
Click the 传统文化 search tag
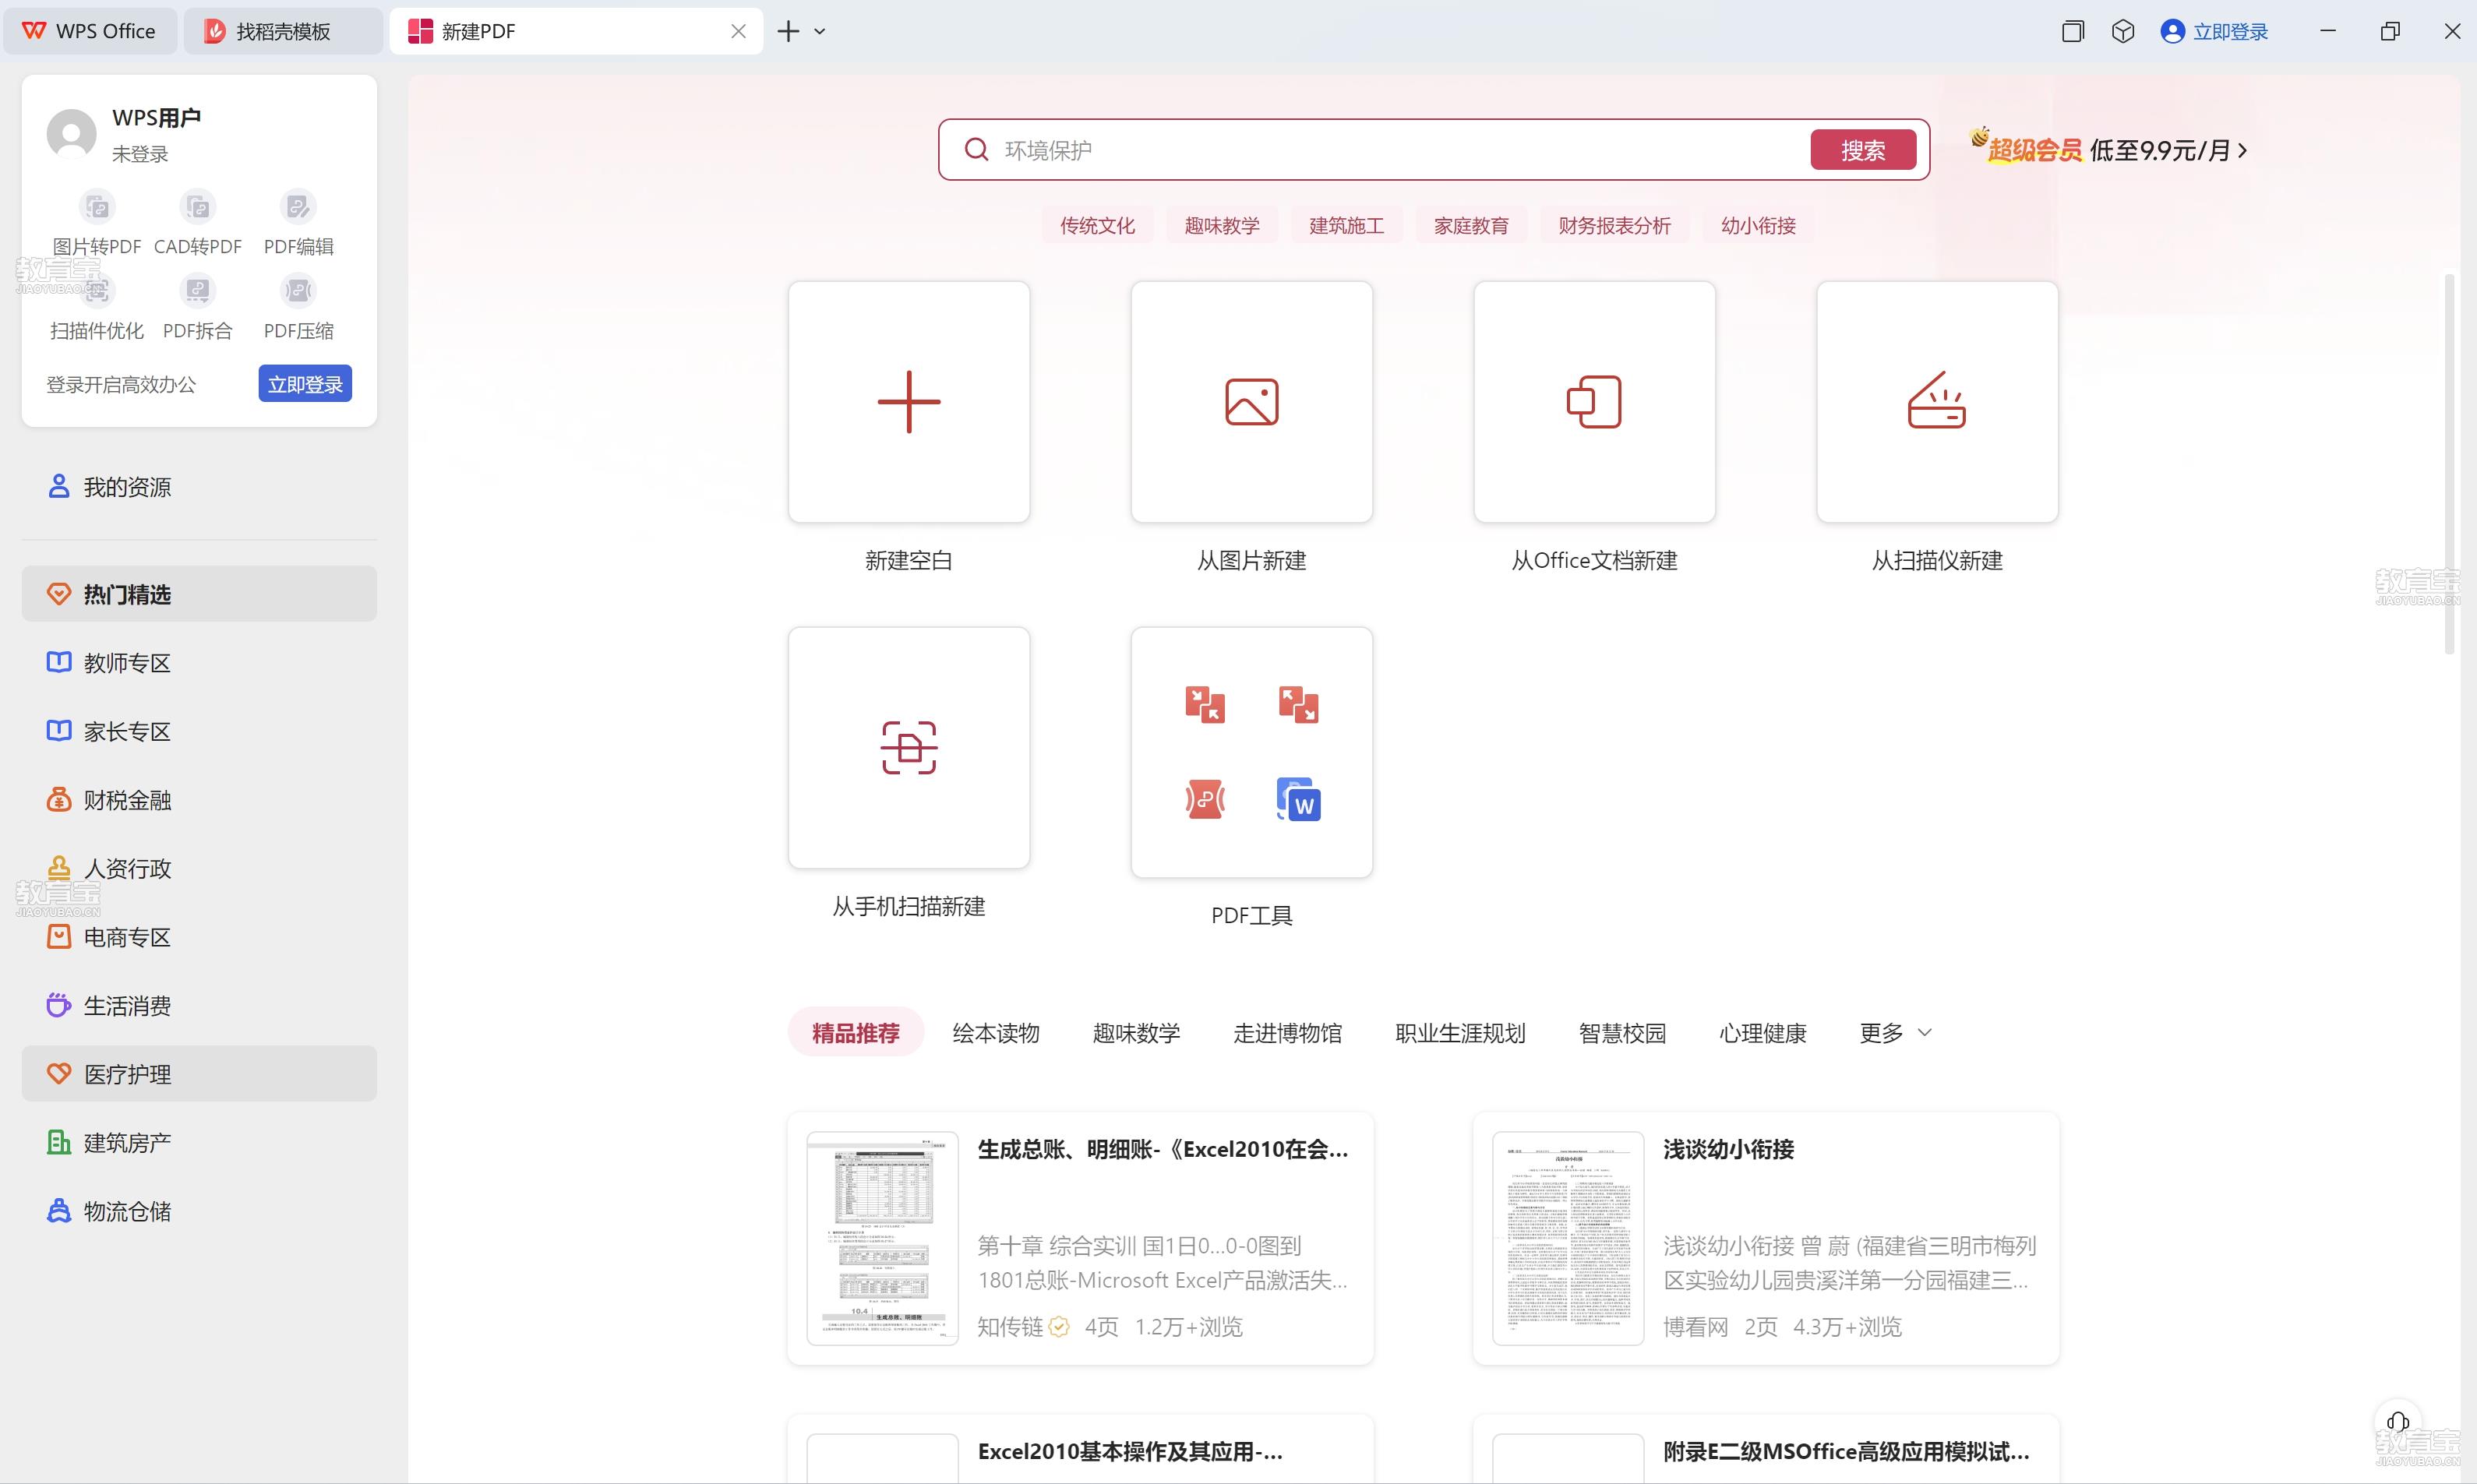click(1097, 226)
